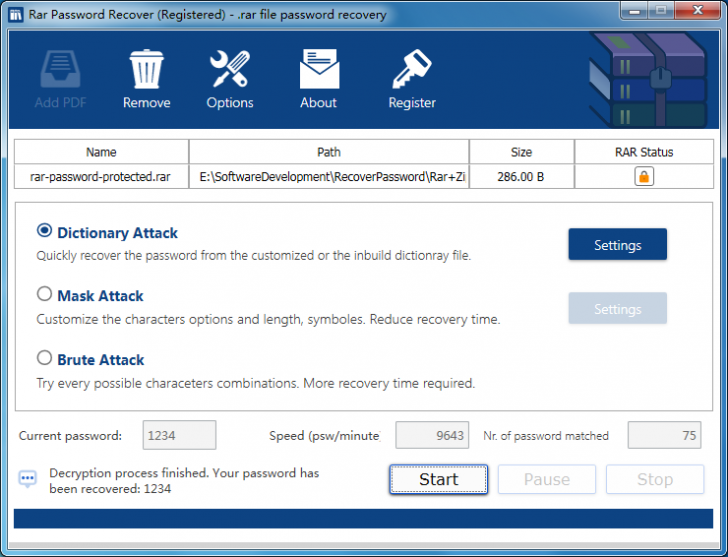This screenshot has height=557, width=728.
Task: Click the Brute Attack label text
Action: click(x=101, y=360)
